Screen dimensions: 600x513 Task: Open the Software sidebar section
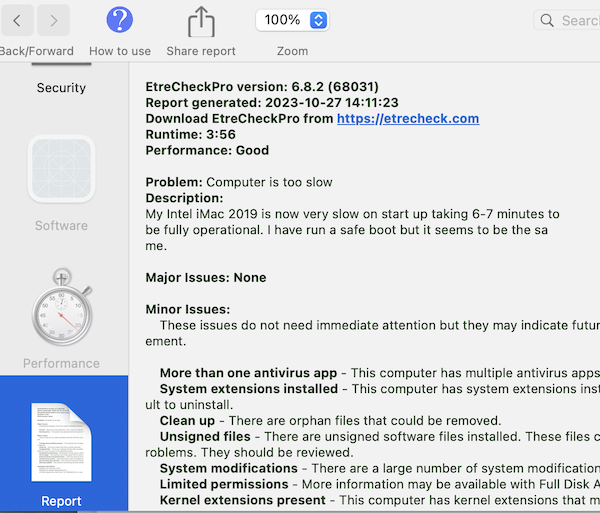pyautogui.click(x=61, y=169)
